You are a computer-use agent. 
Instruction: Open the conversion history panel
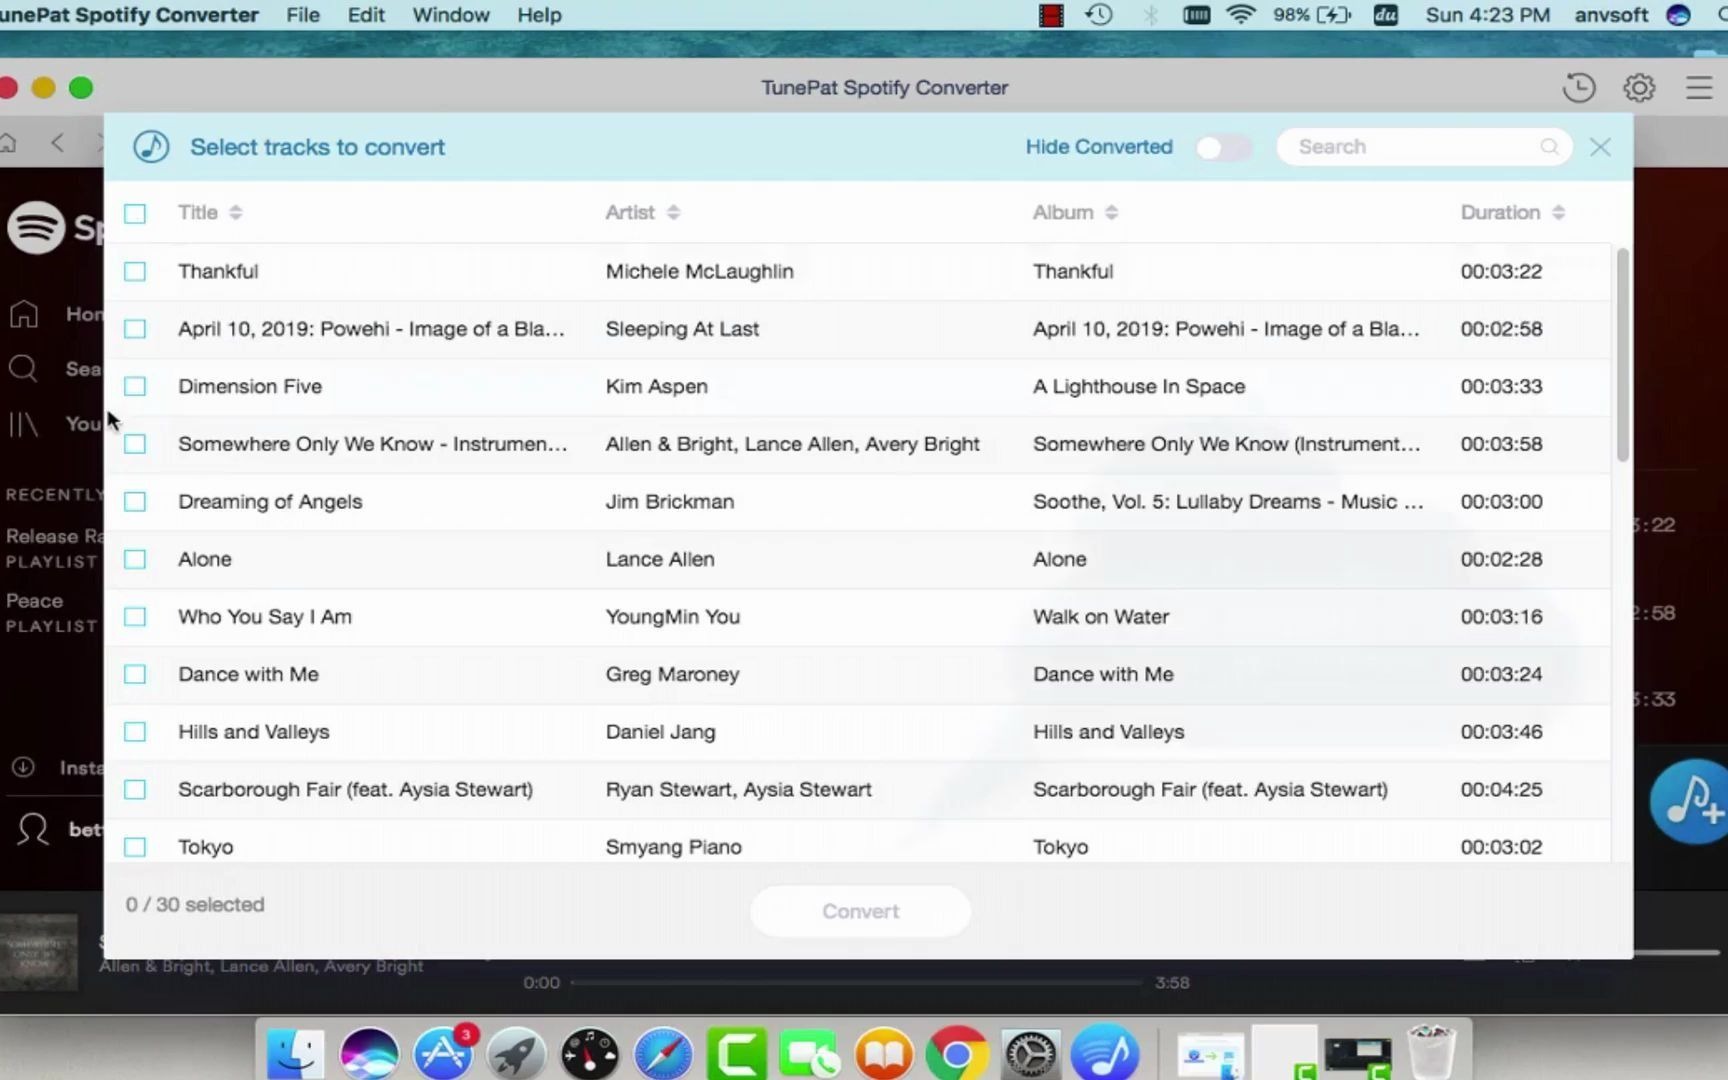(x=1578, y=87)
